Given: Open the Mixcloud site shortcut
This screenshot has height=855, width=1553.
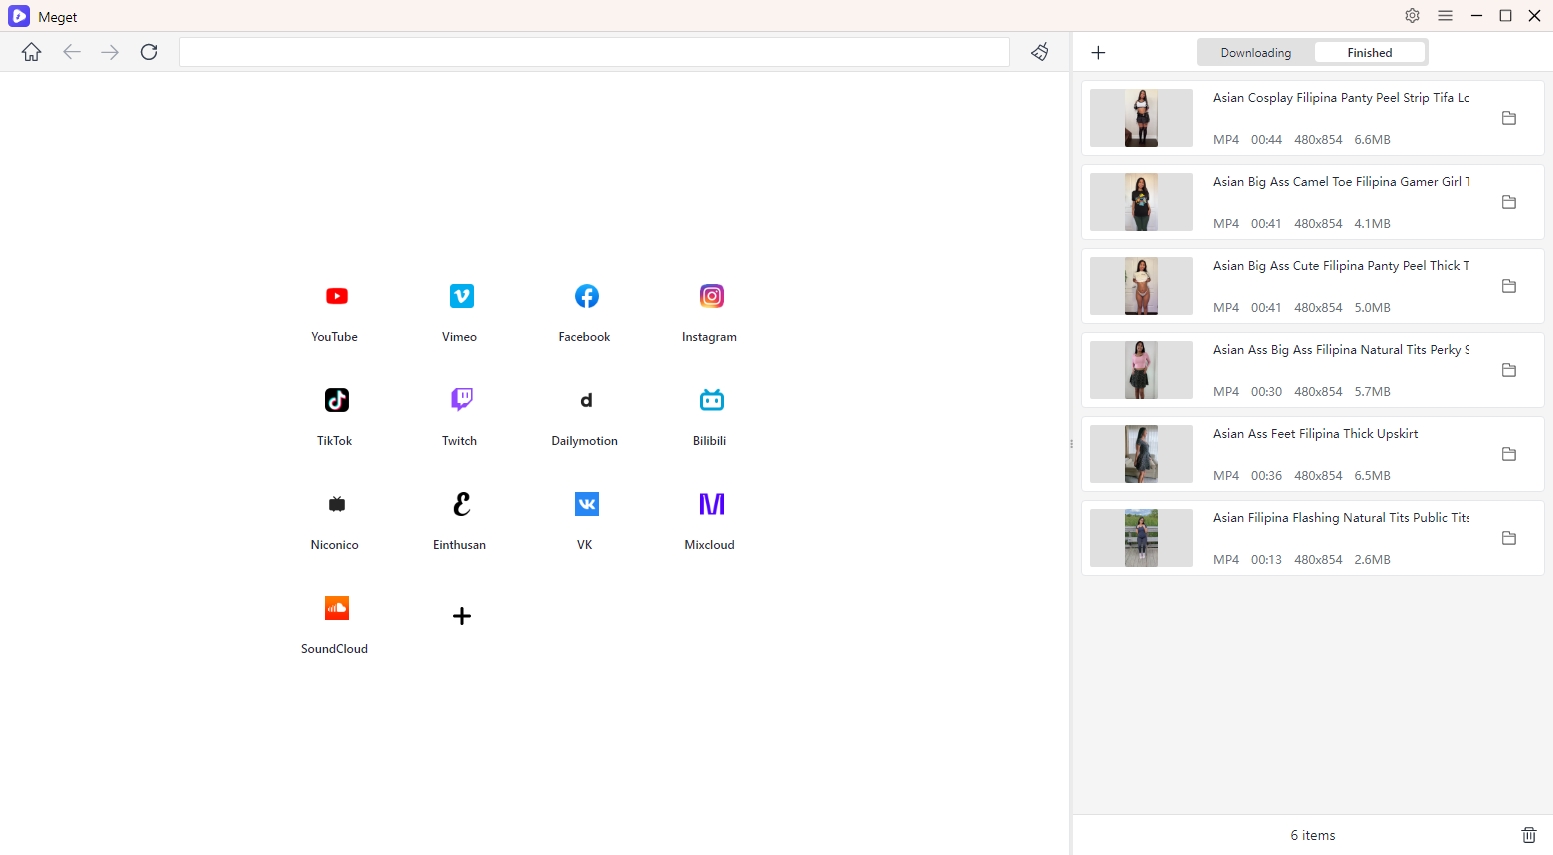Looking at the screenshot, I should click(711, 505).
